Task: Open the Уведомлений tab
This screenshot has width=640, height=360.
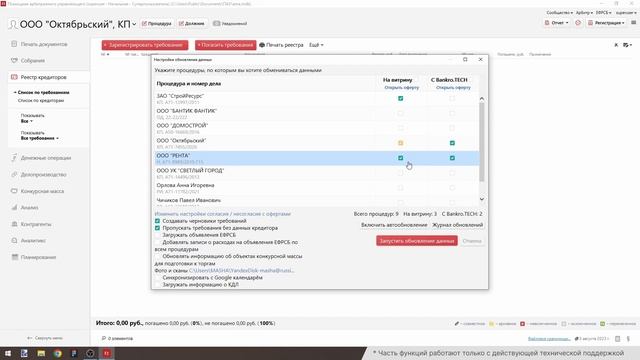Action: tap(230, 24)
